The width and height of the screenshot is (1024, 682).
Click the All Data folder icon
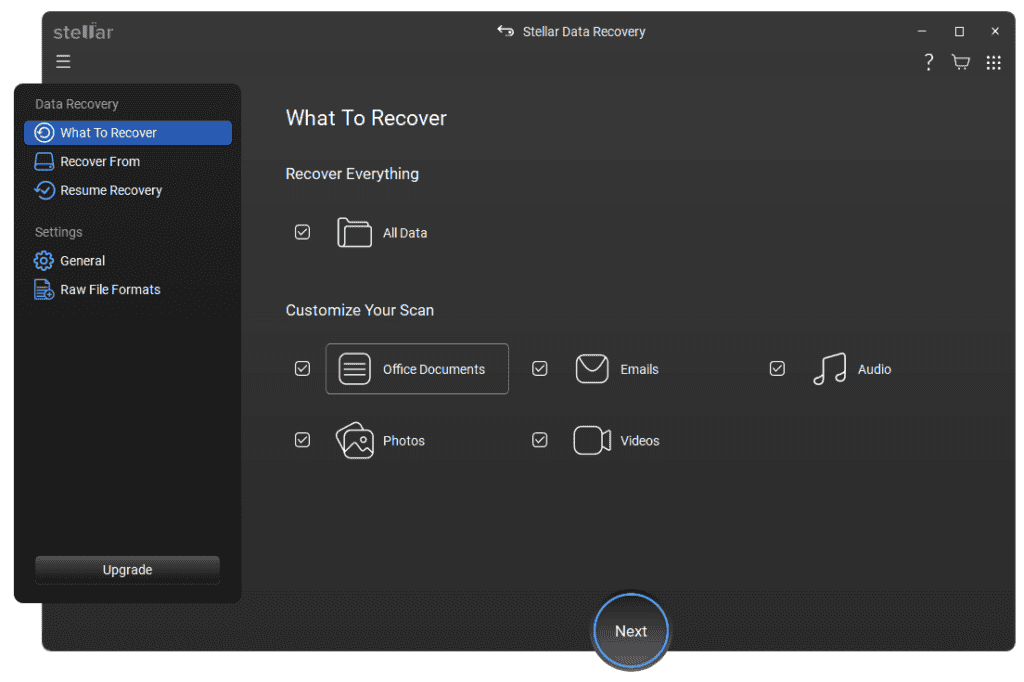coord(354,232)
